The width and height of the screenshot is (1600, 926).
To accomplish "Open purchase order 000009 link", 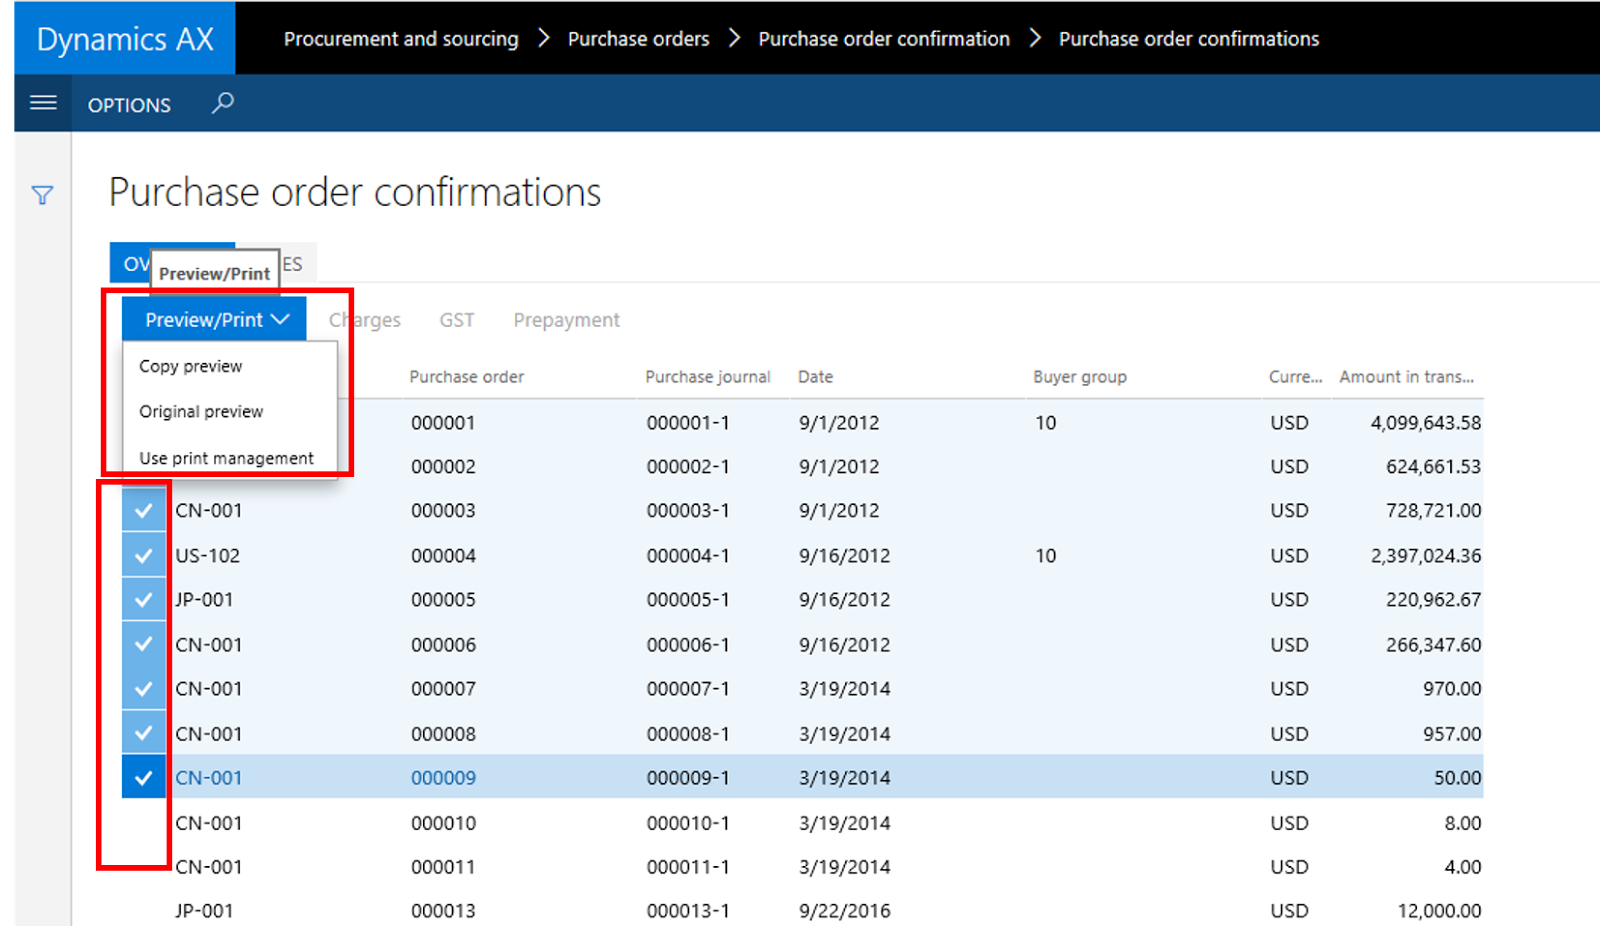I will tap(443, 776).
